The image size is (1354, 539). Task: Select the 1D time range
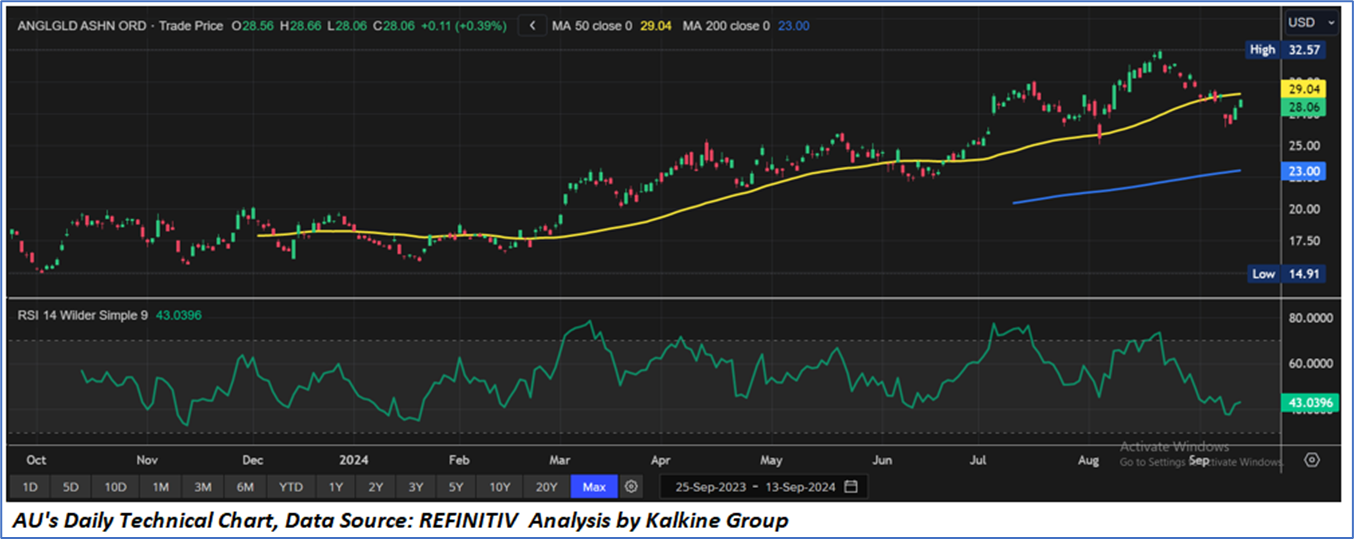coord(30,487)
